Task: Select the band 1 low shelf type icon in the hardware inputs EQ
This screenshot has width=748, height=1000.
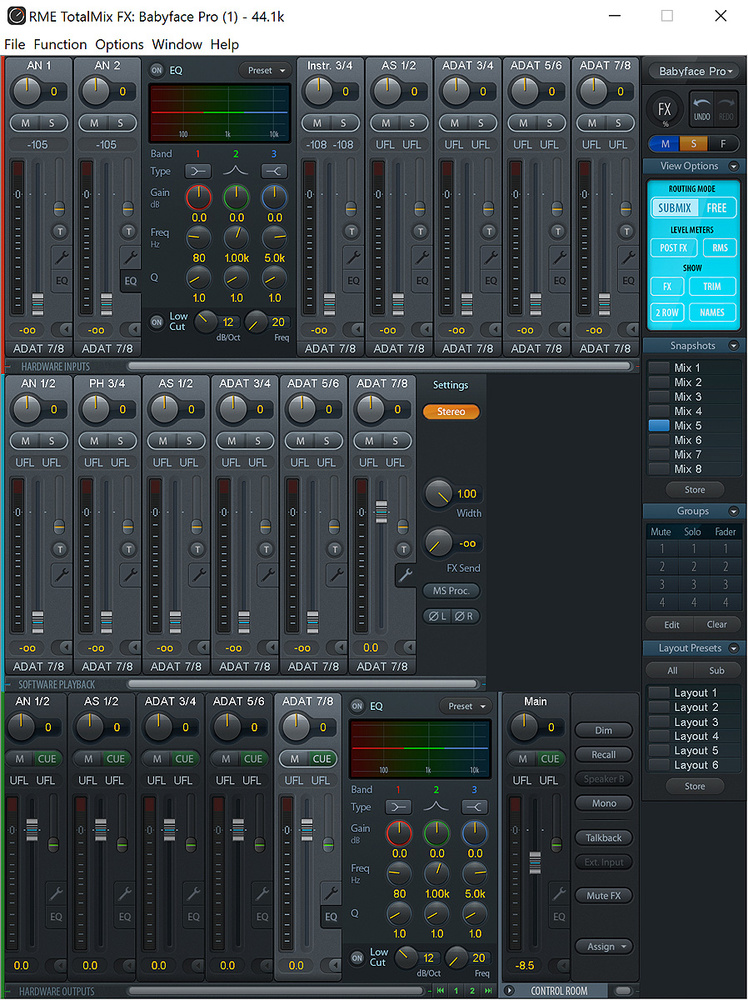Action: point(200,171)
